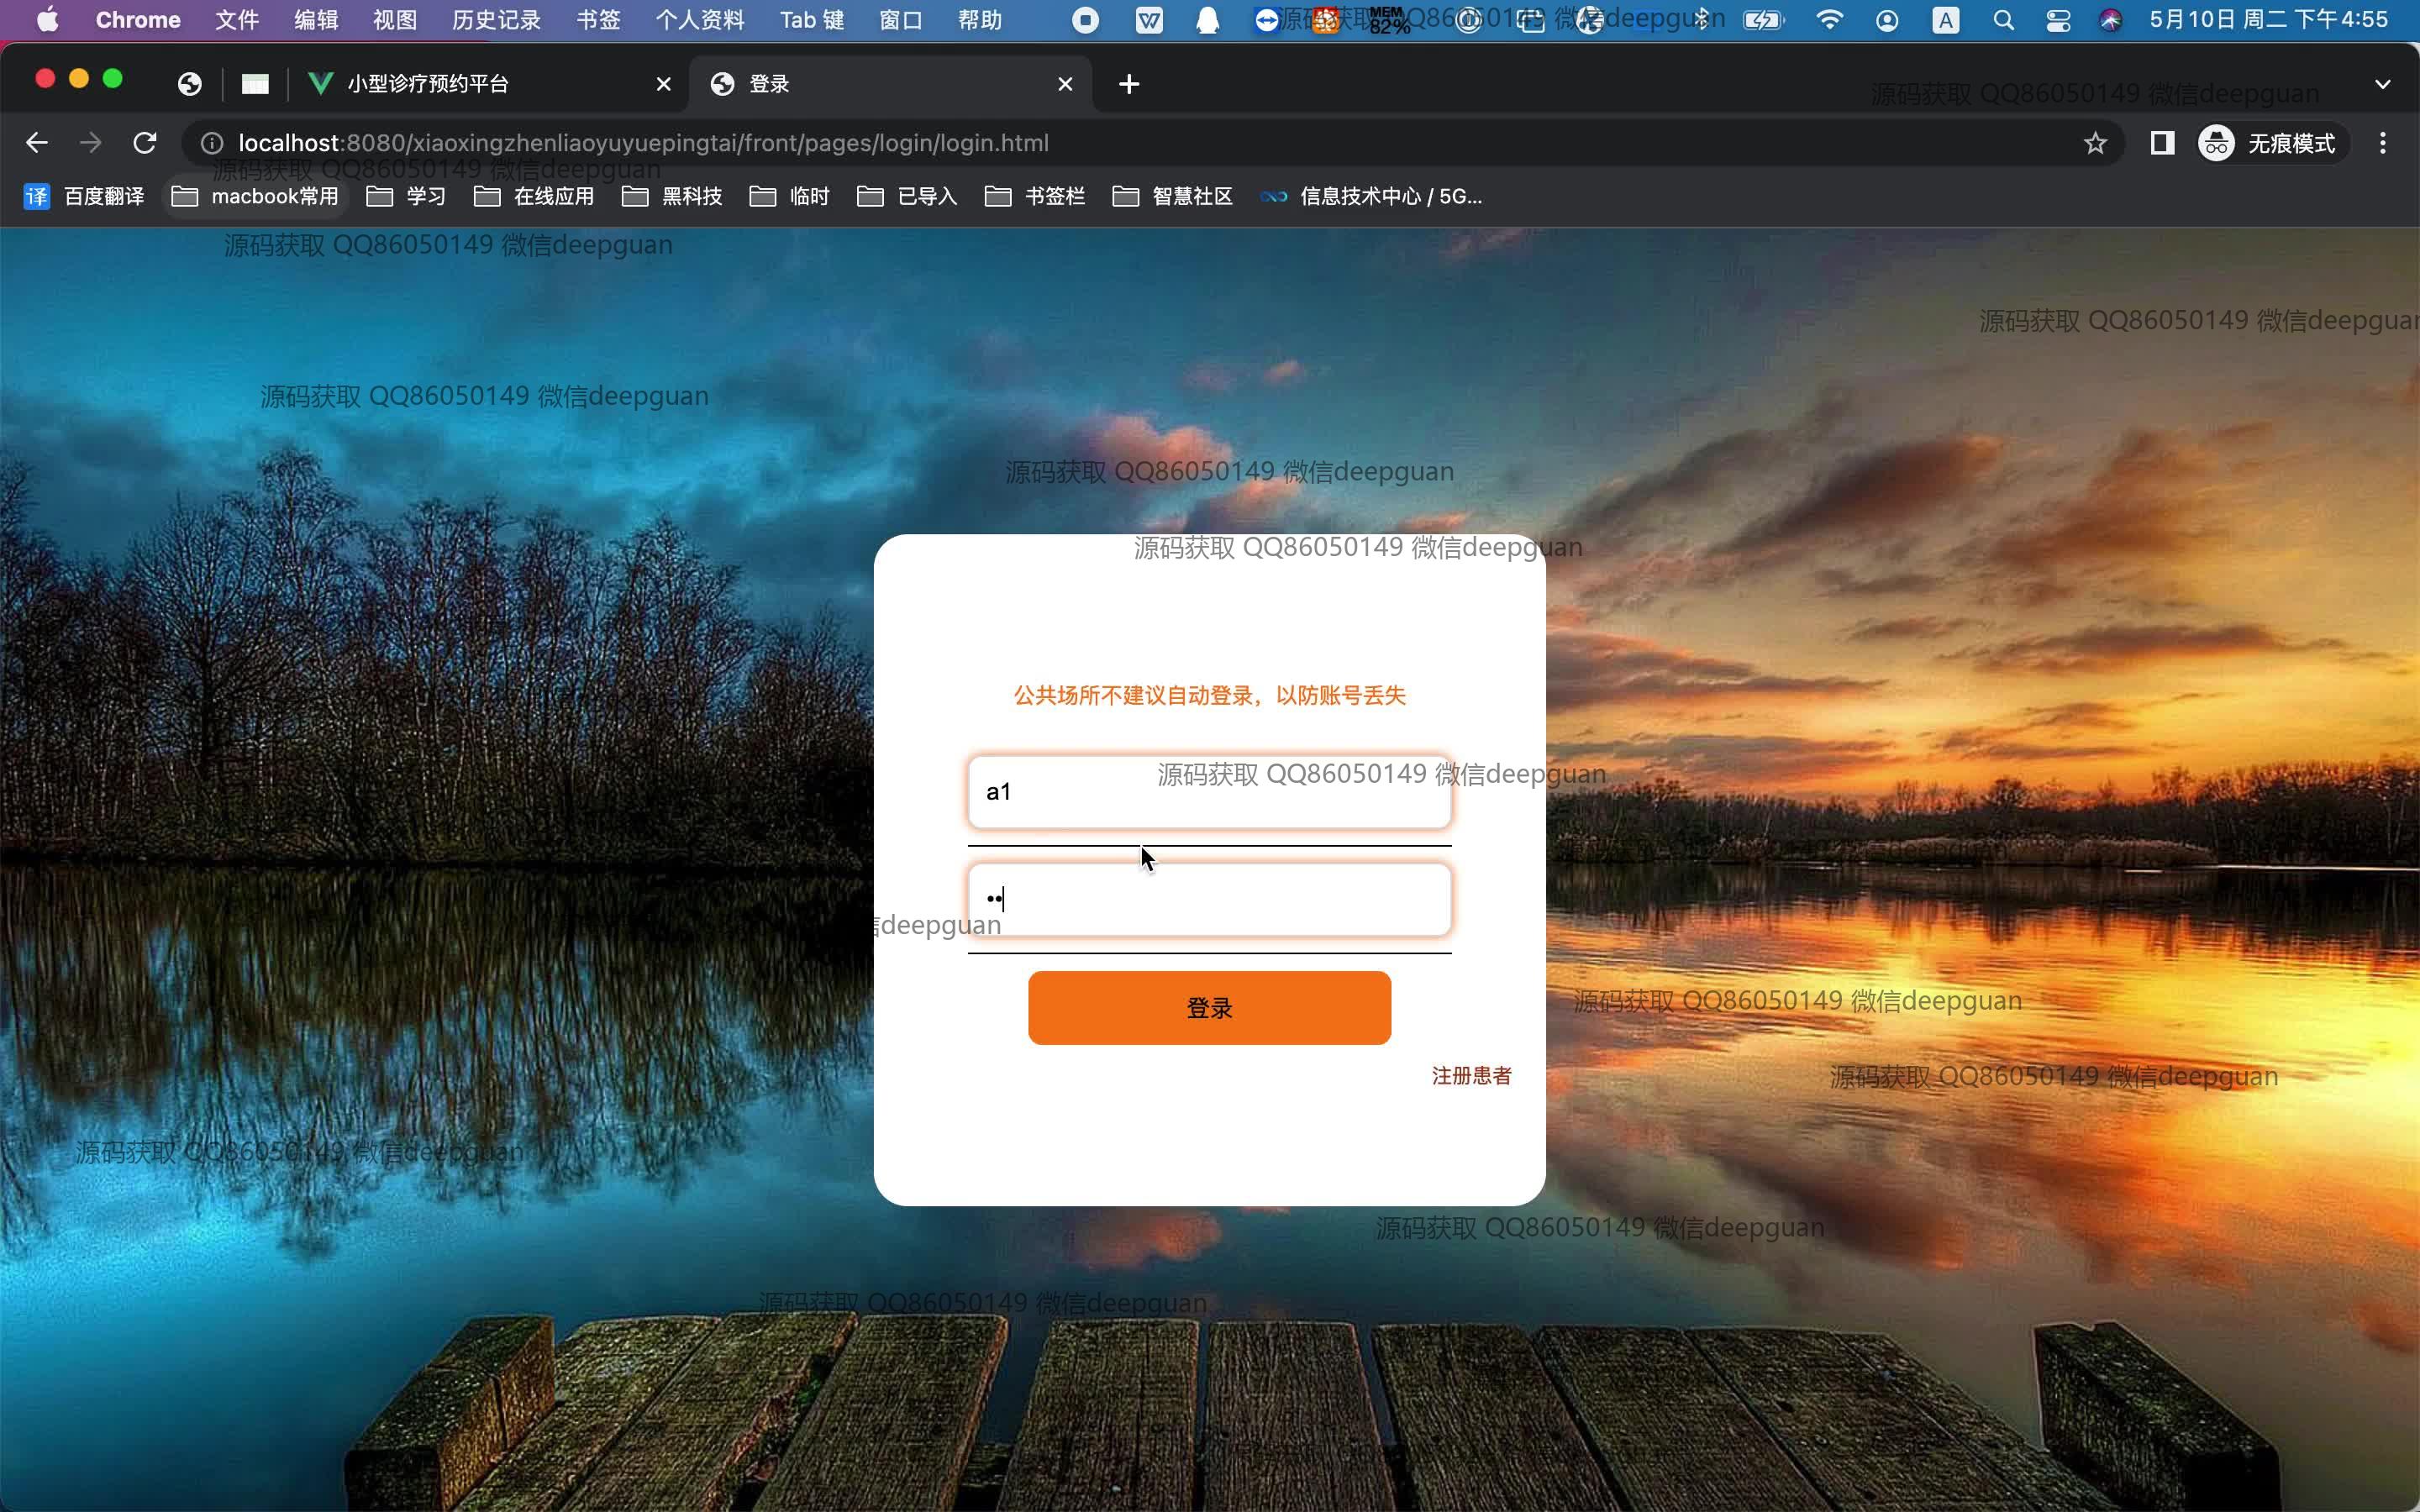Open the Control Center toggle icon

pyautogui.click(x=2058, y=20)
